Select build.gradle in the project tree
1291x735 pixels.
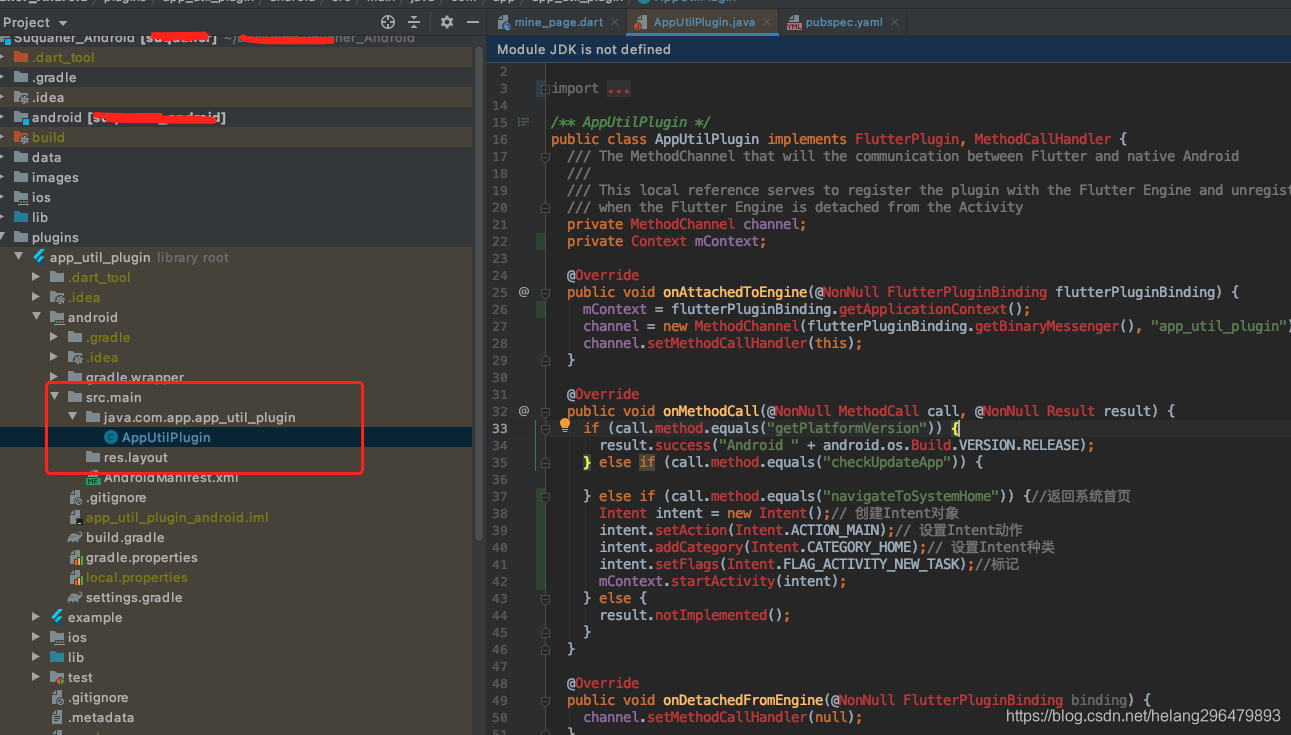pos(125,537)
